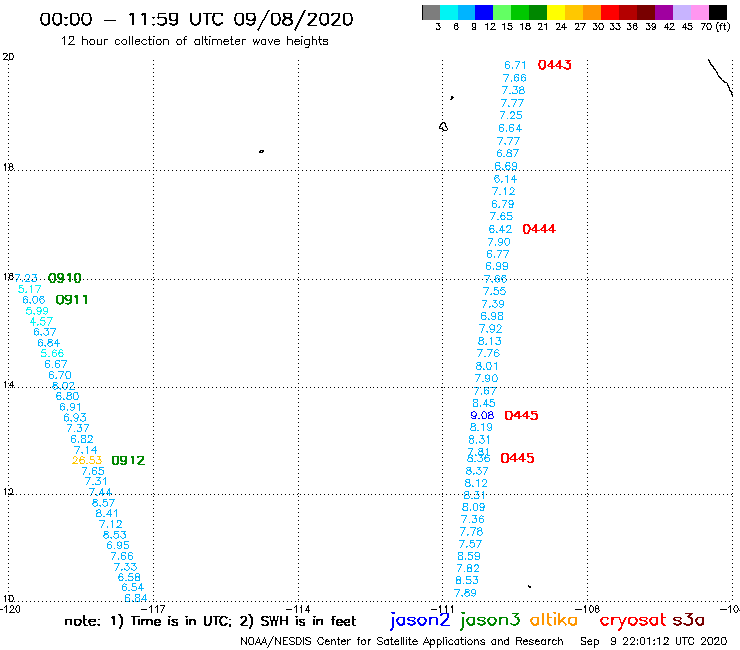Select the cryosat satellite legend label

[633, 620]
